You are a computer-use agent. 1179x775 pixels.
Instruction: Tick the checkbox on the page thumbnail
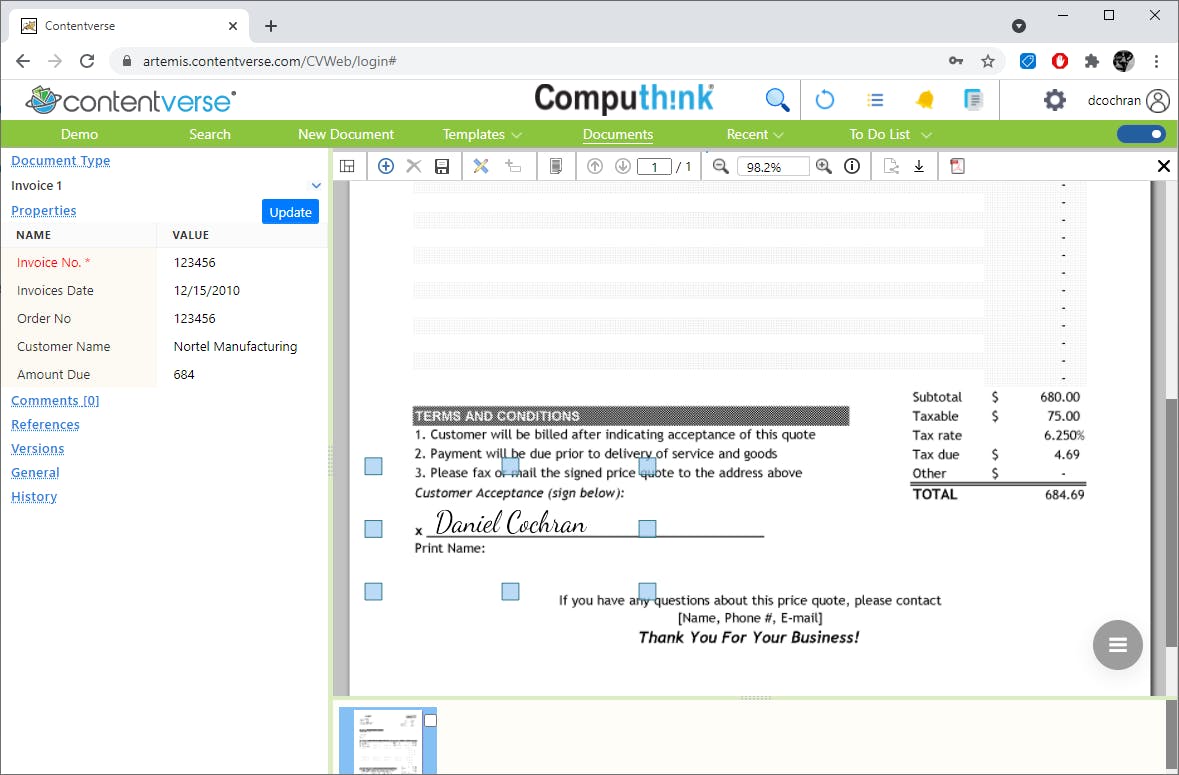point(430,720)
